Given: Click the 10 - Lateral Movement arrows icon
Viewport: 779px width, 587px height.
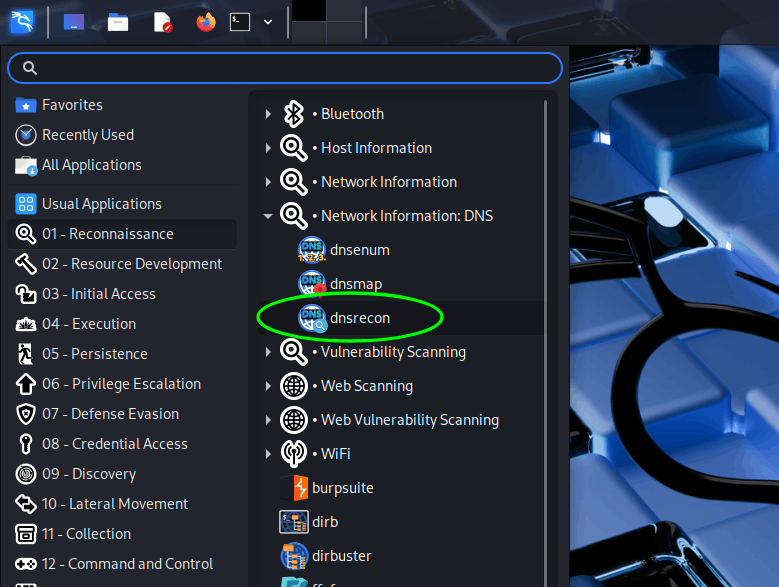Looking at the screenshot, I should 26,504.
